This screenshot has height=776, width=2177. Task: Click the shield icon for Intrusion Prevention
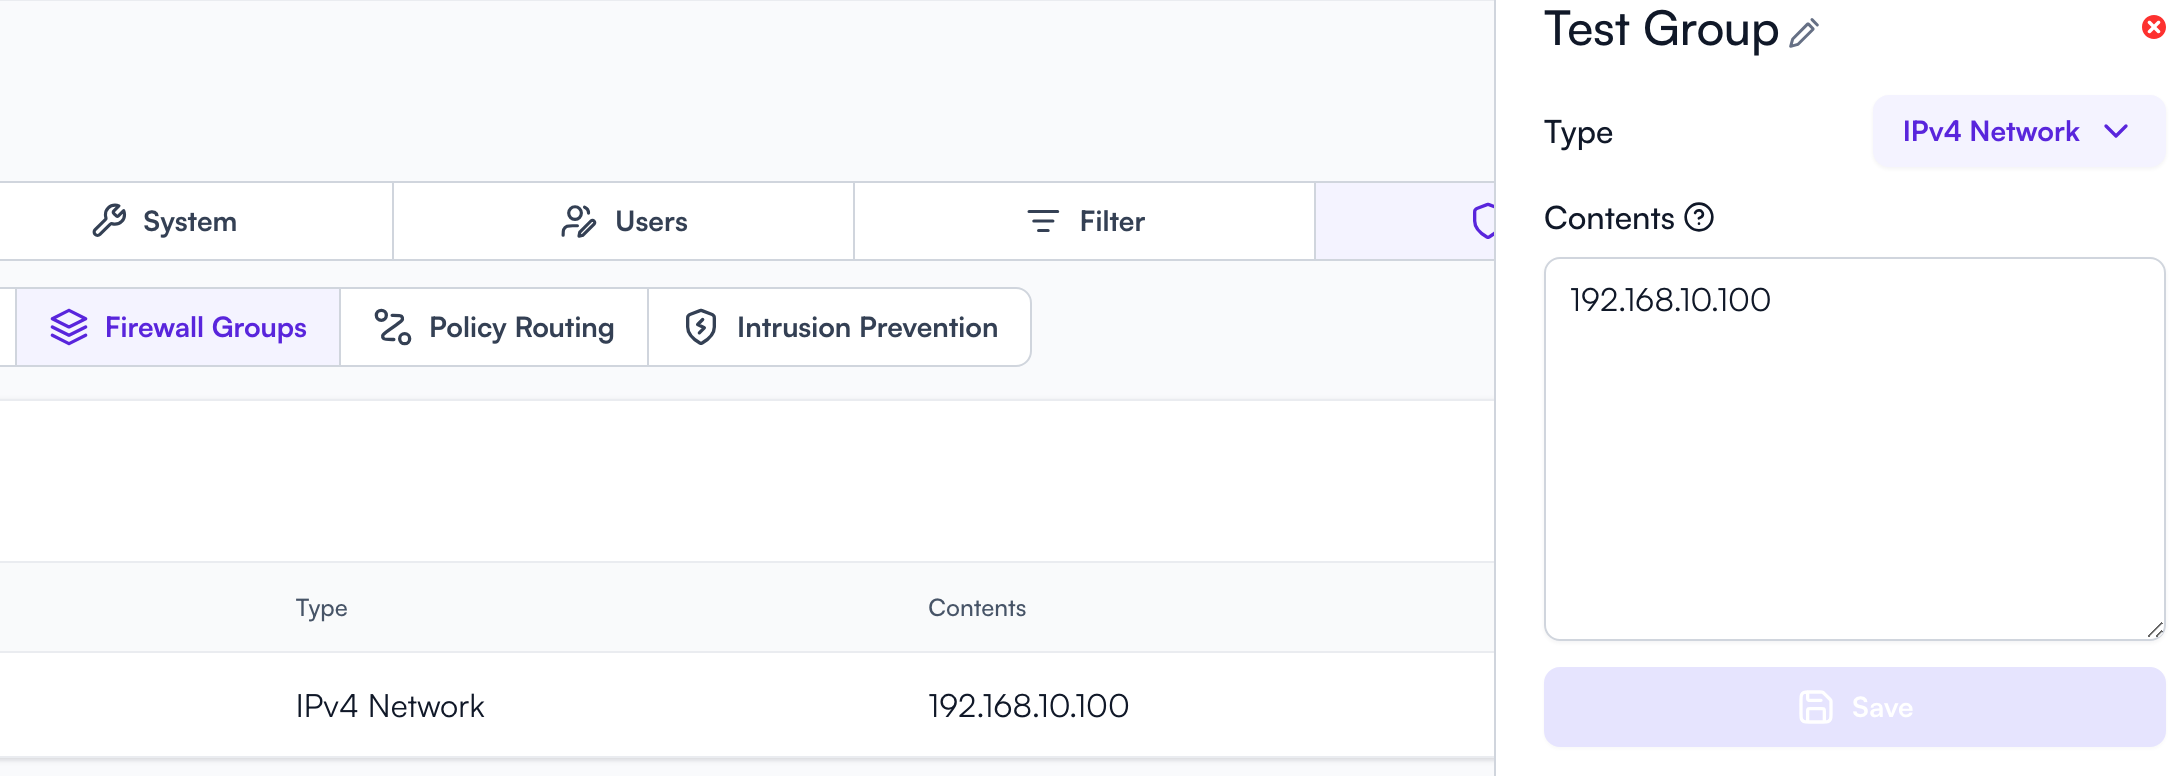tap(701, 327)
